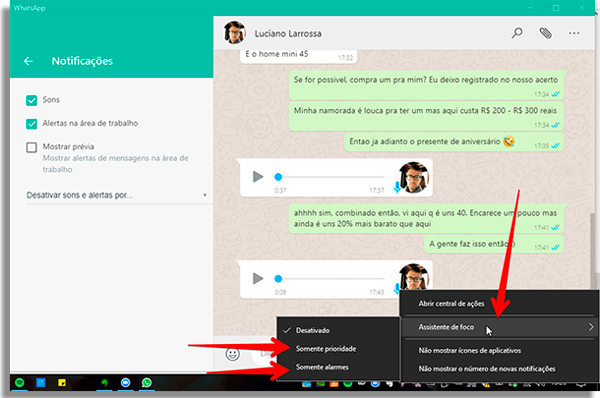Open the blue app on taskbar
The image size is (600, 398).
[41, 382]
